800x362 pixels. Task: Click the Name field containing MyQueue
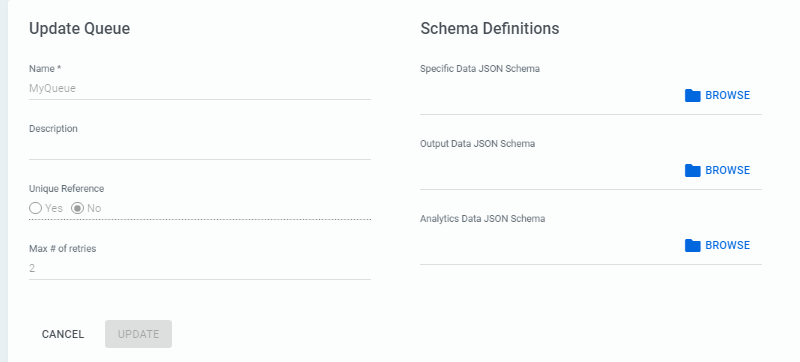point(200,88)
